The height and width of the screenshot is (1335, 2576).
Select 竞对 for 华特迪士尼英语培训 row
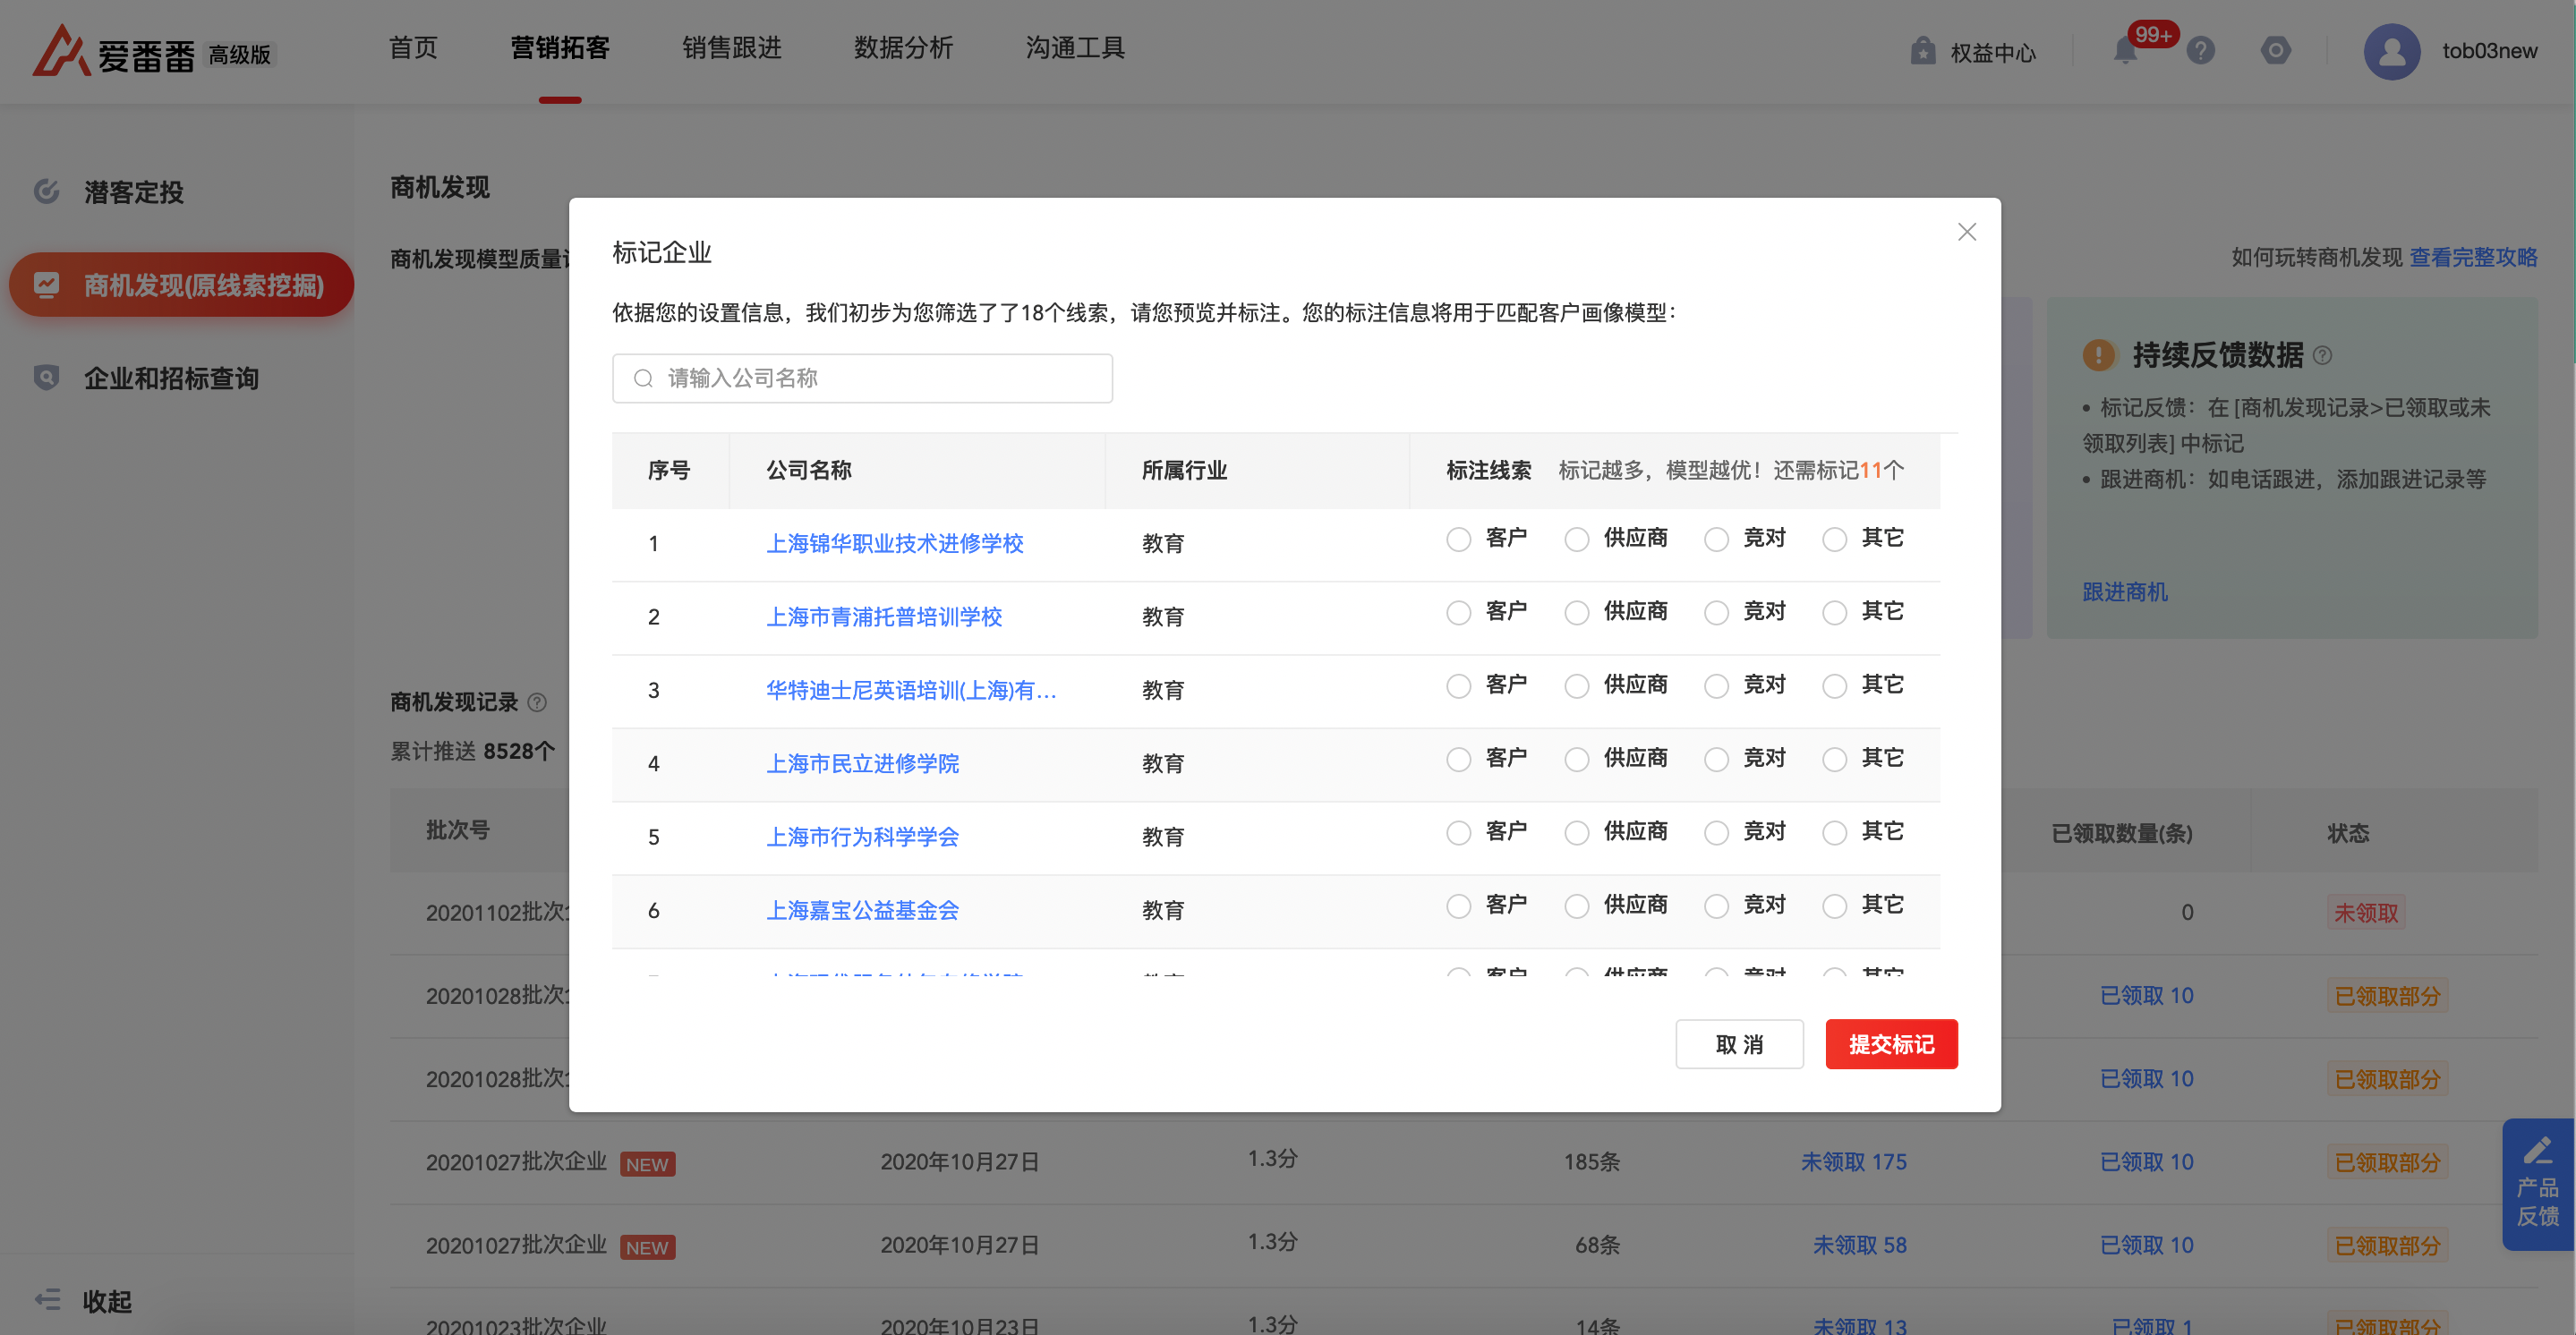click(1716, 686)
